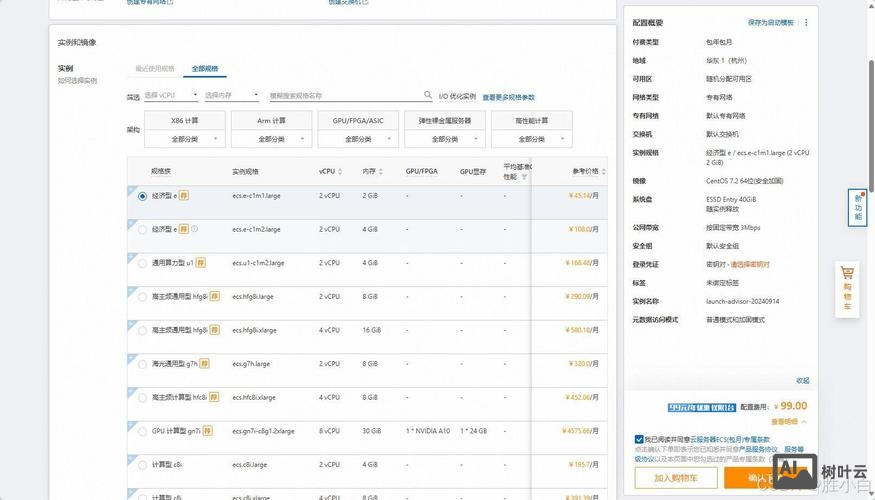This screenshot has height=500, width=875.
Task: Select the ecs.hfc8i.xlarge instance radio button
Action: tap(142, 397)
